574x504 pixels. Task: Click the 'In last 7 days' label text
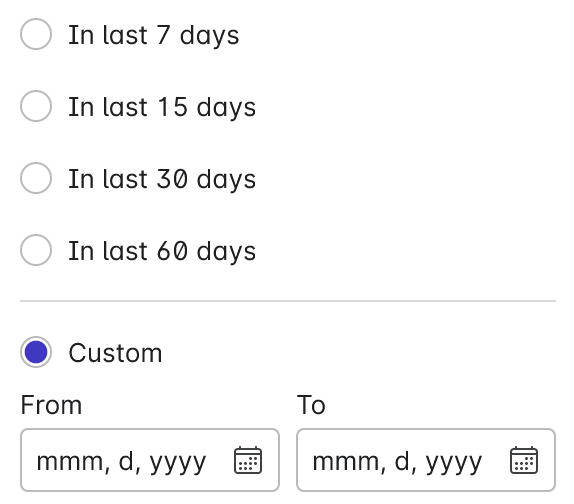tap(154, 36)
